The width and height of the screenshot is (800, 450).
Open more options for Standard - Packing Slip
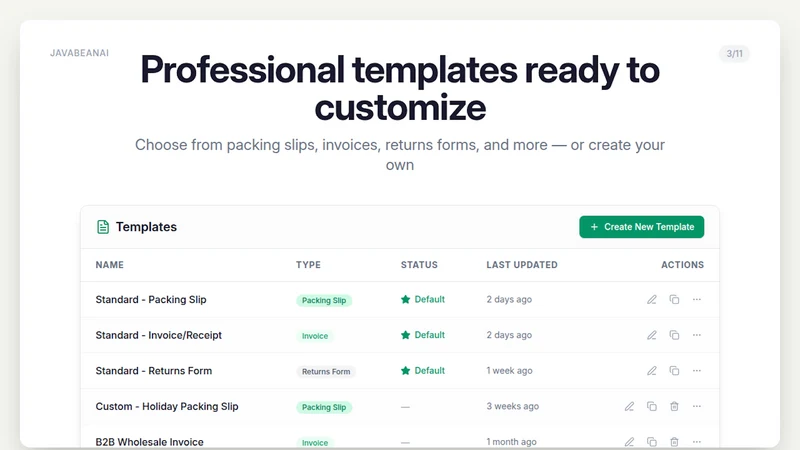(x=696, y=299)
